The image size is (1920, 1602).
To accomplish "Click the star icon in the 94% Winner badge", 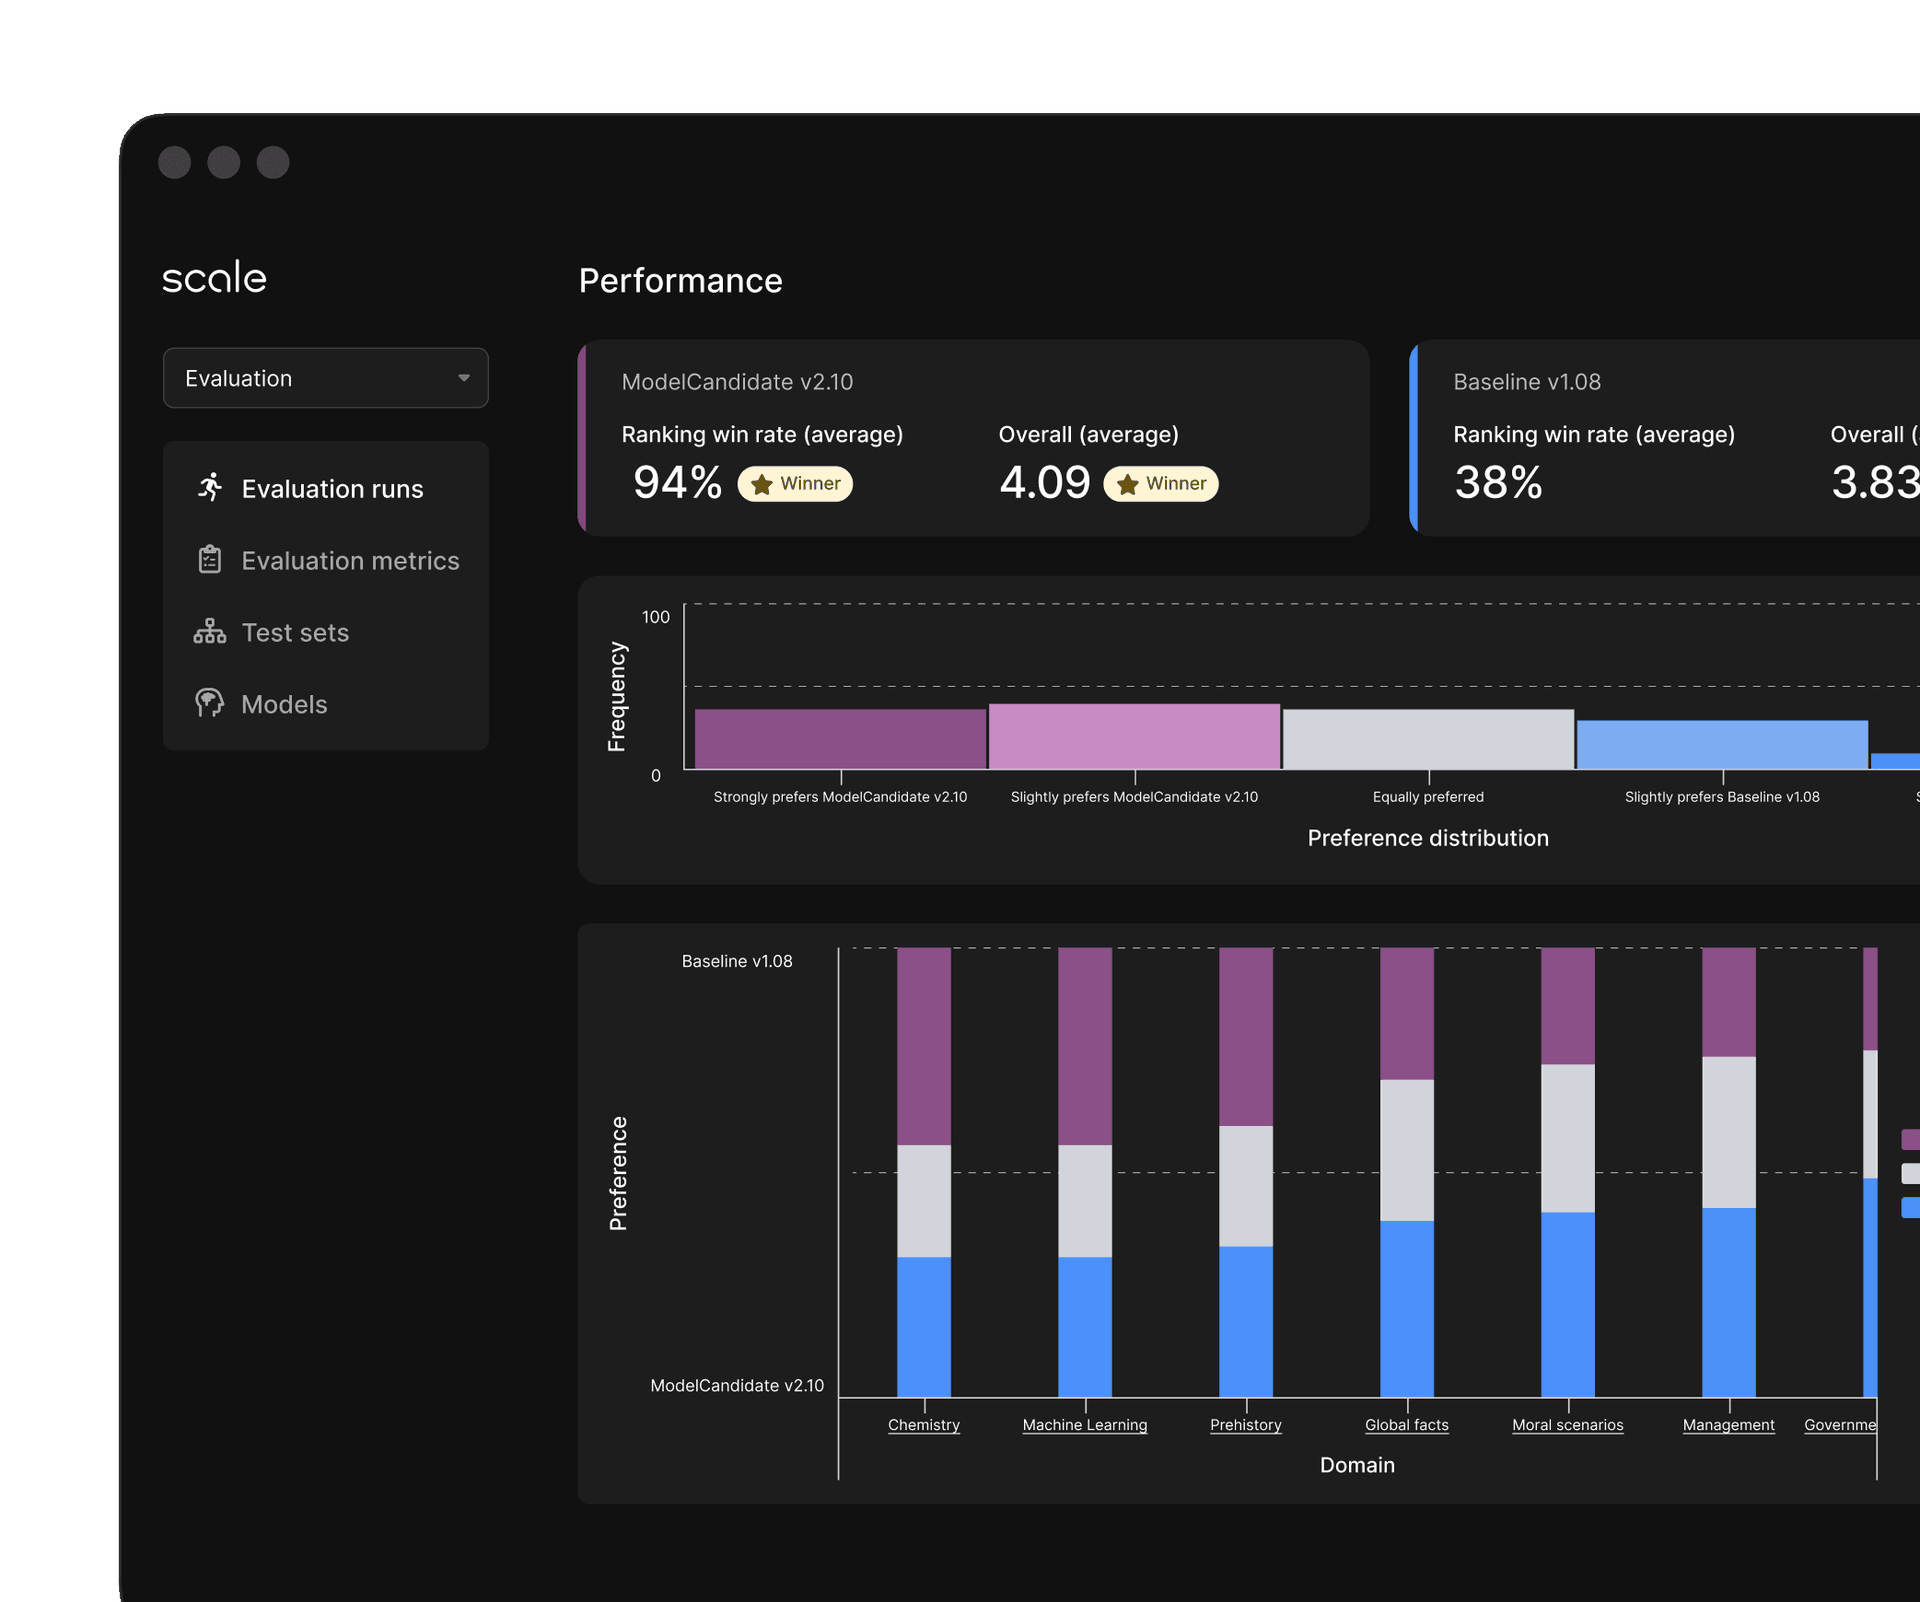I will (x=762, y=484).
